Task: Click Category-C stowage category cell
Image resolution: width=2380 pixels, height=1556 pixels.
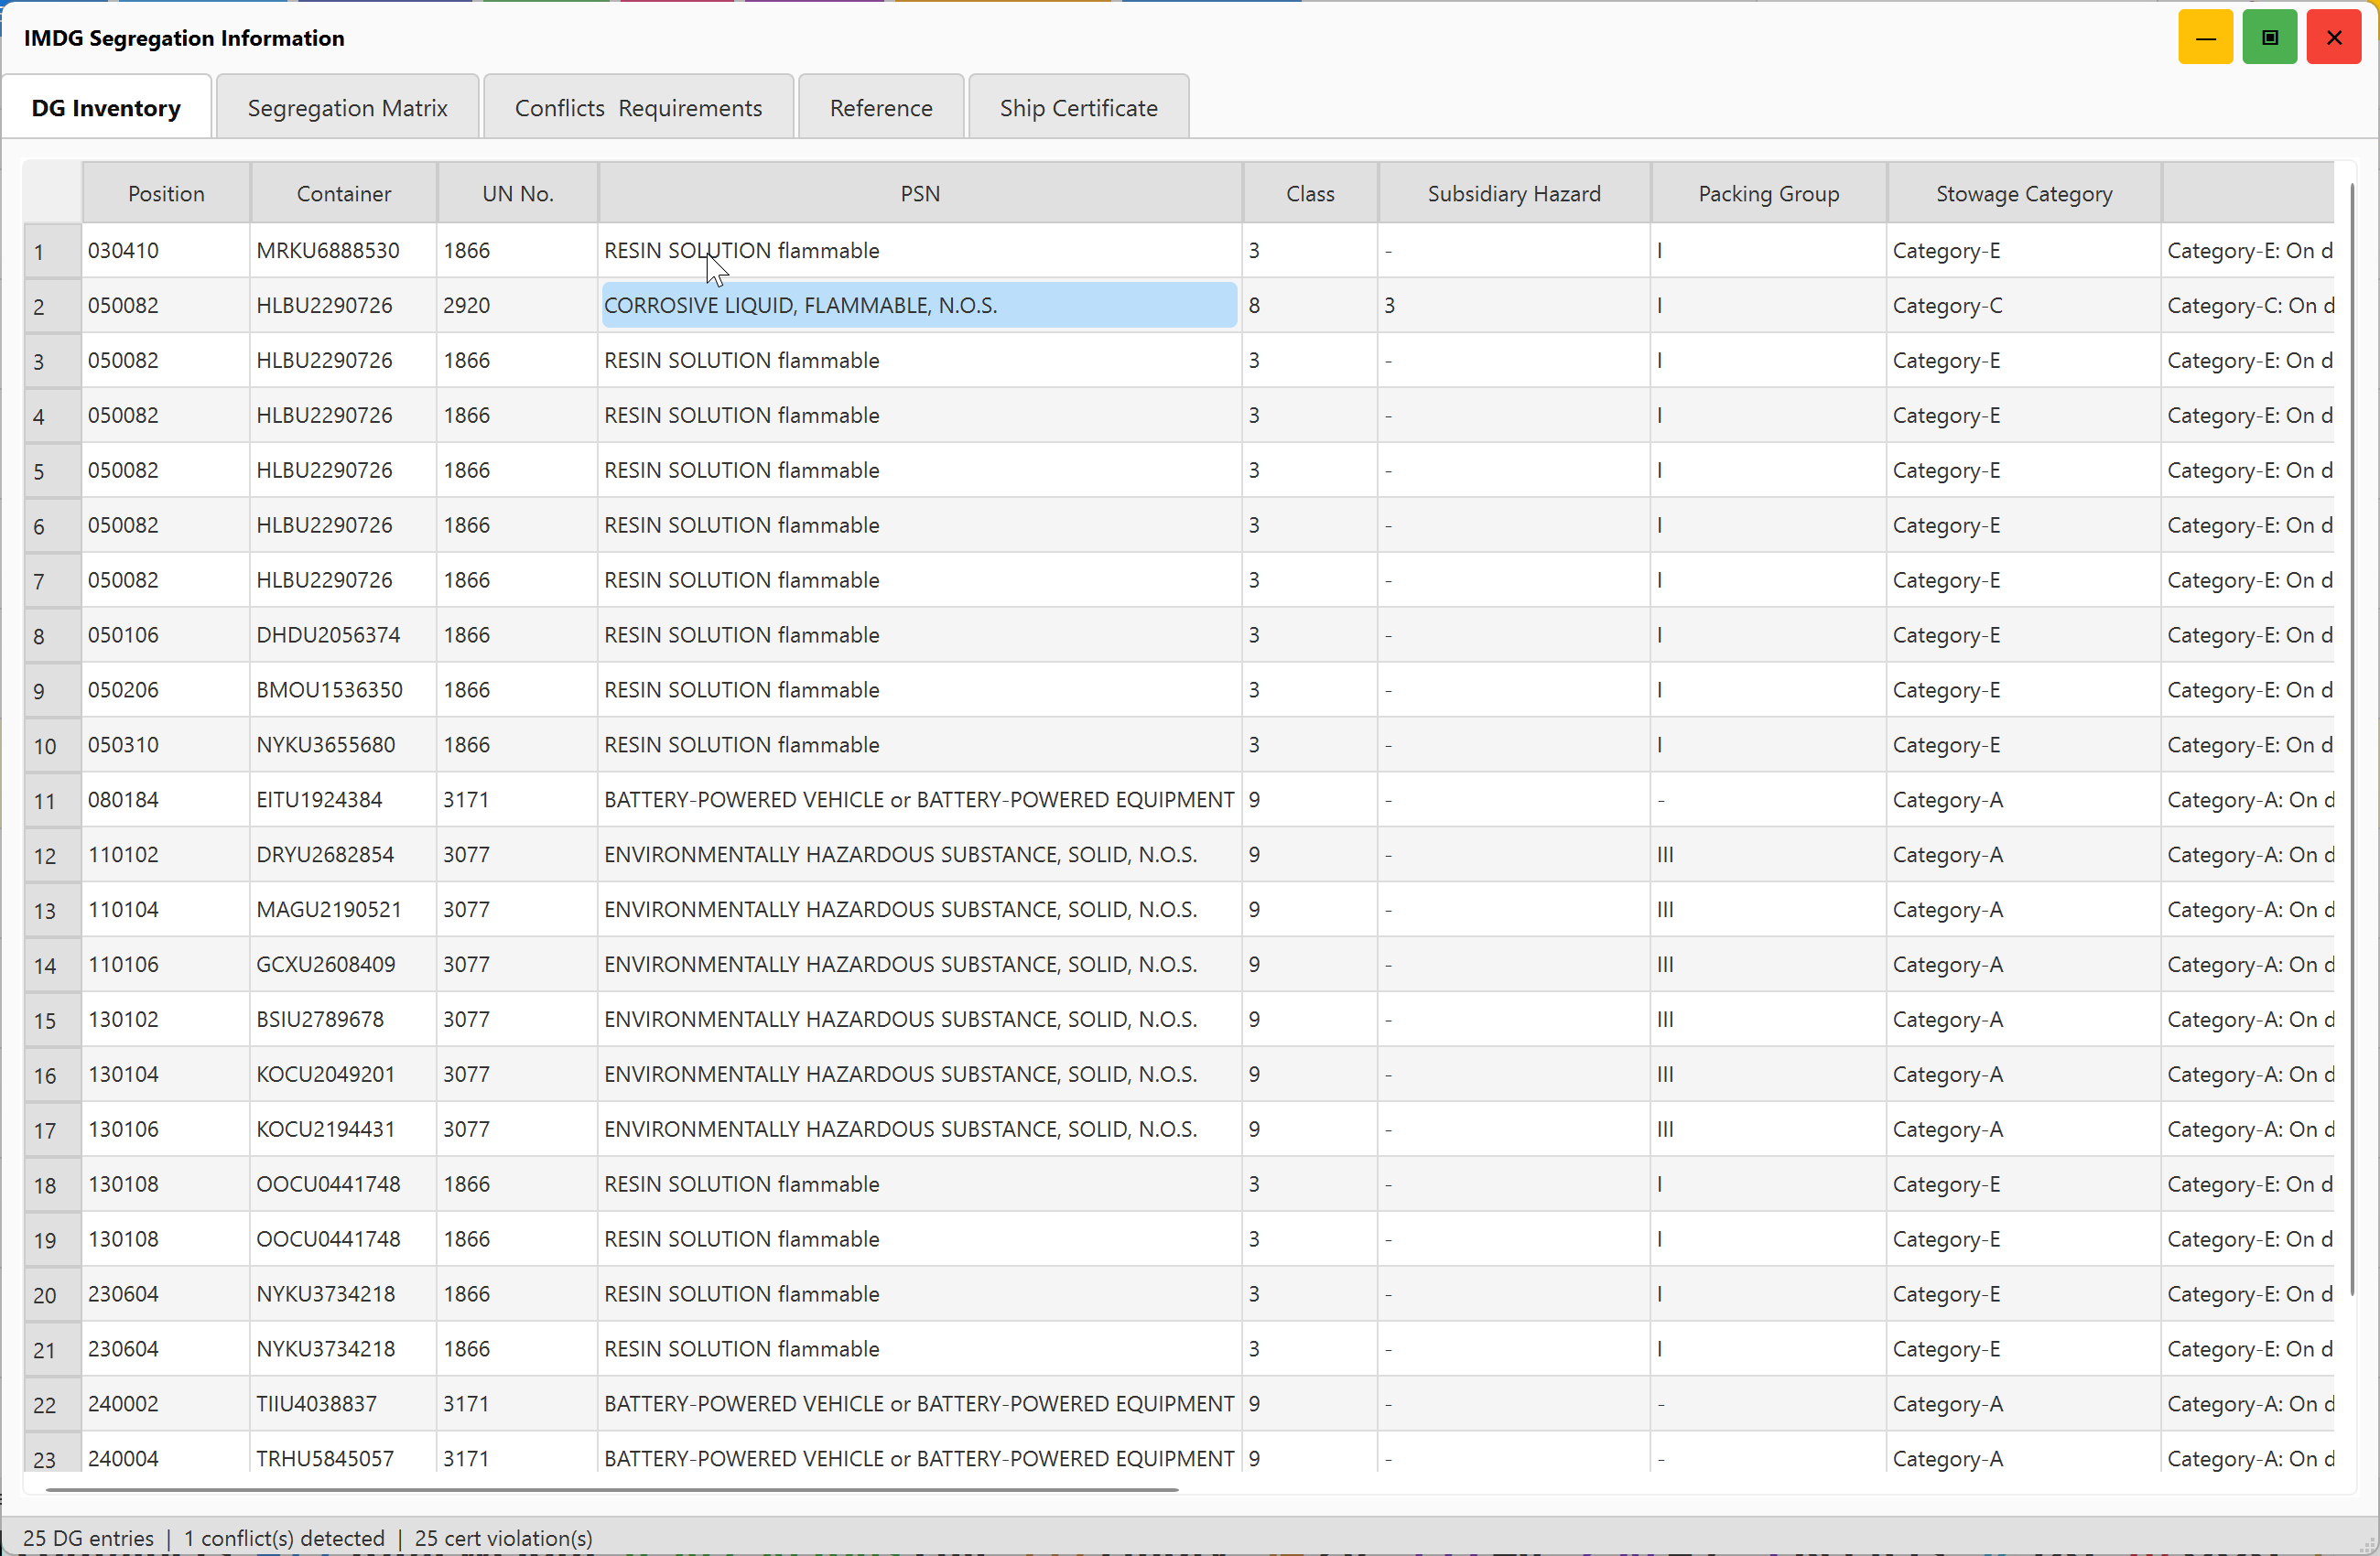Action: point(2023,305)
